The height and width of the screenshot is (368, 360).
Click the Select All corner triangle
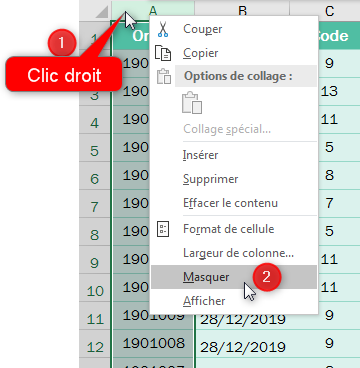(x=102, y=12)
